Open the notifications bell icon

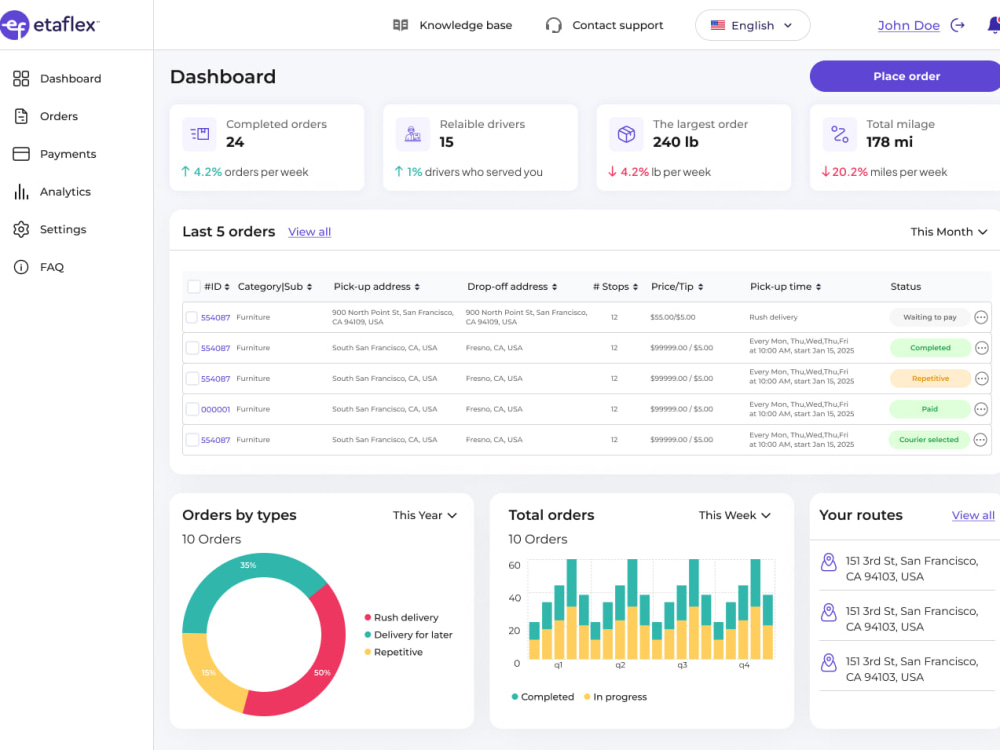993,25
